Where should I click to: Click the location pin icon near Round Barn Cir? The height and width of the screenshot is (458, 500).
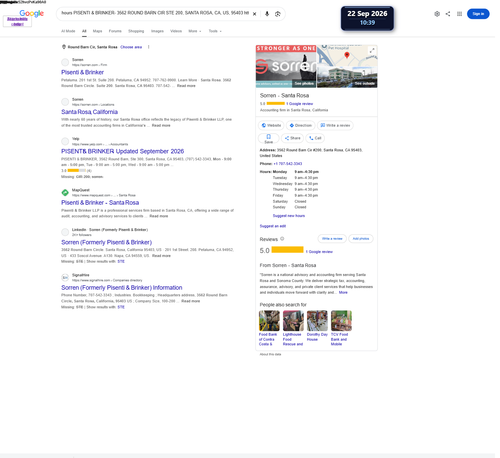coord(64,47)
